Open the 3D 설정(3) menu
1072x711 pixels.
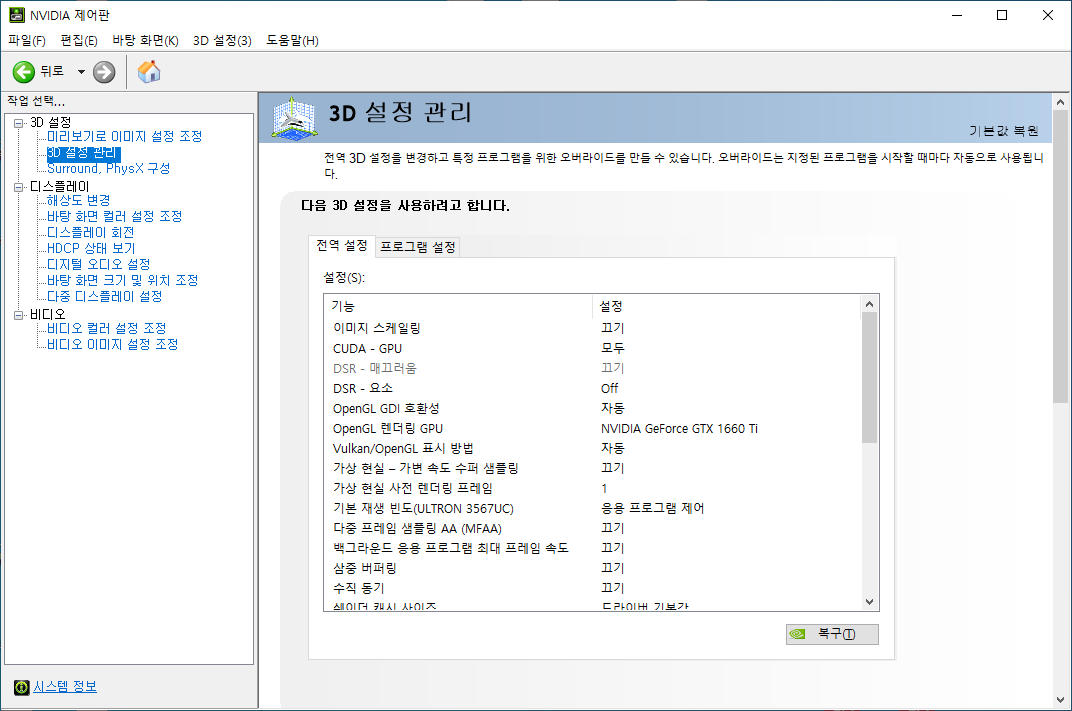click(x=222, y=40)
